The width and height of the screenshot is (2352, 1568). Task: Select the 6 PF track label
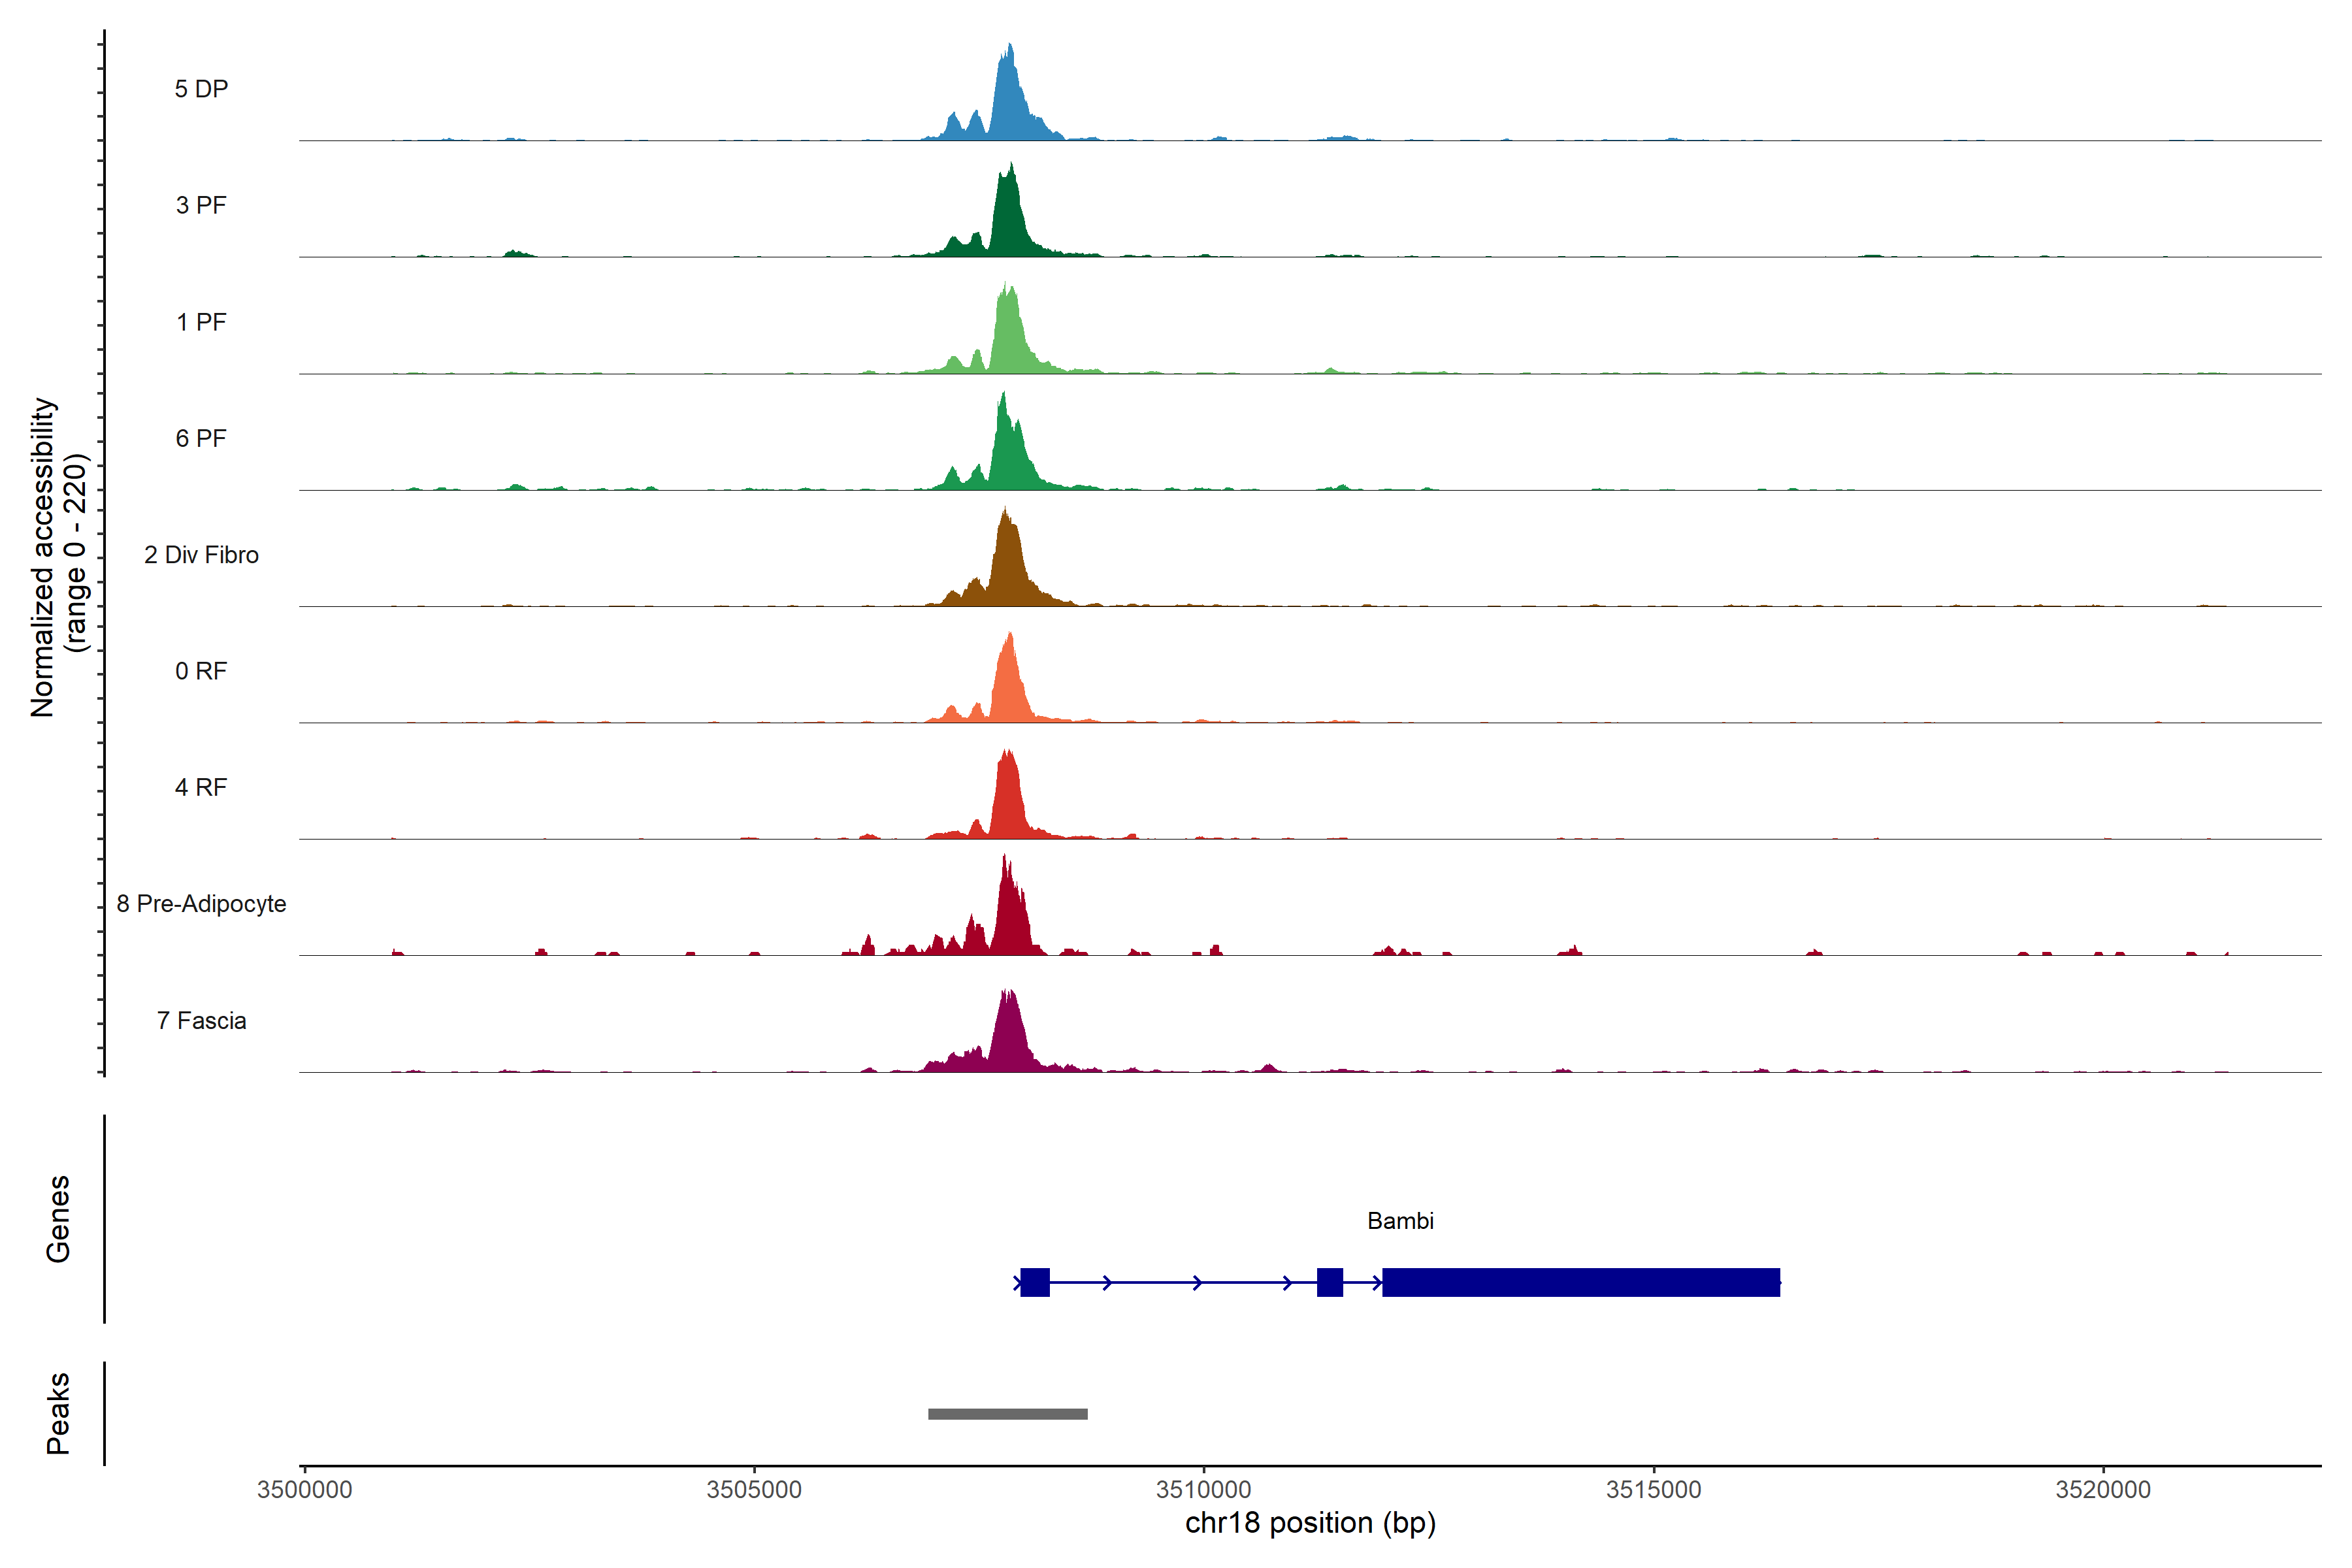(x=201, y=438)
